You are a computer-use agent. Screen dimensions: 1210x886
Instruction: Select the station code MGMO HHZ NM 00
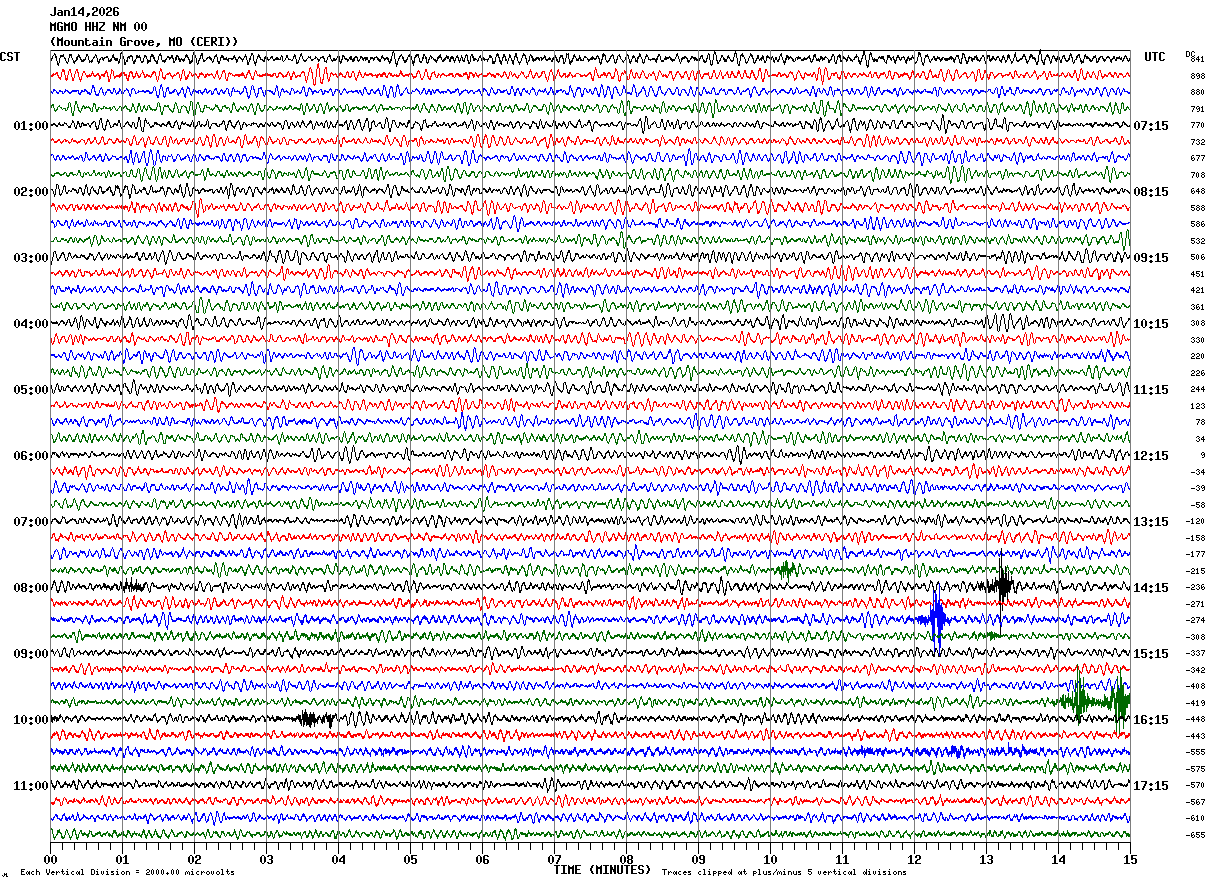point(98,27)
